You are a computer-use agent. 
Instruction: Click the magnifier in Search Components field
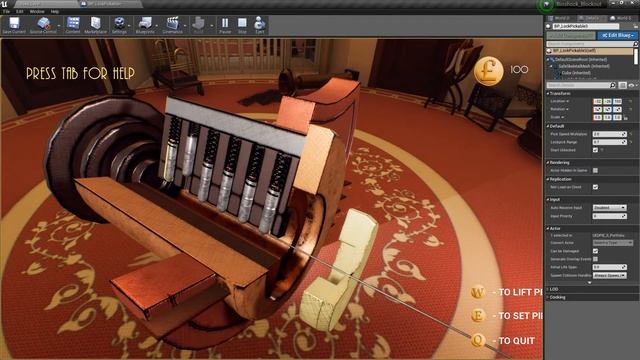point(635,44)
